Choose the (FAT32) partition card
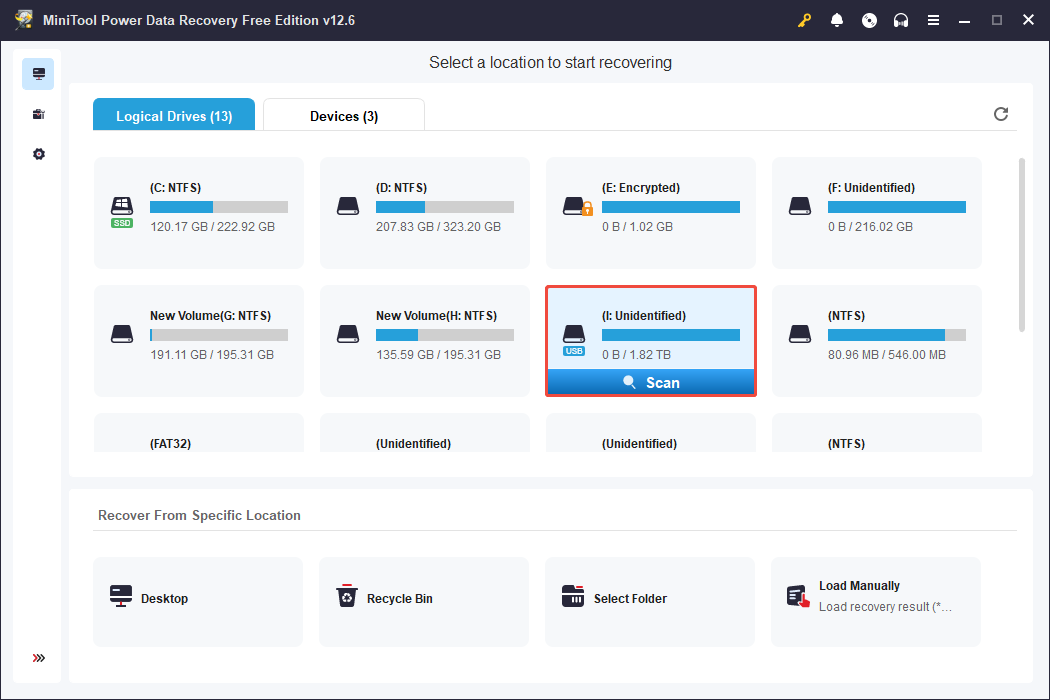1050x700 pixels. pyautogui.click(x=199, y=433)
